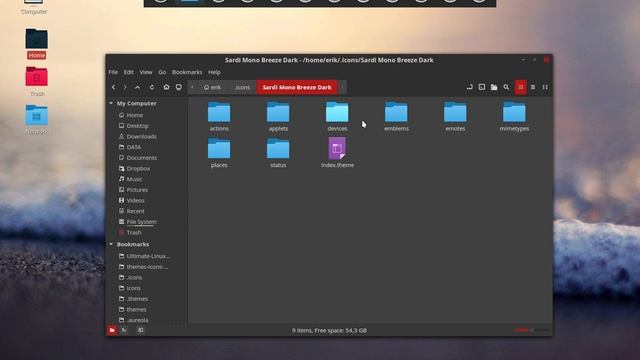Hide sidebar button in status bar

140,330
